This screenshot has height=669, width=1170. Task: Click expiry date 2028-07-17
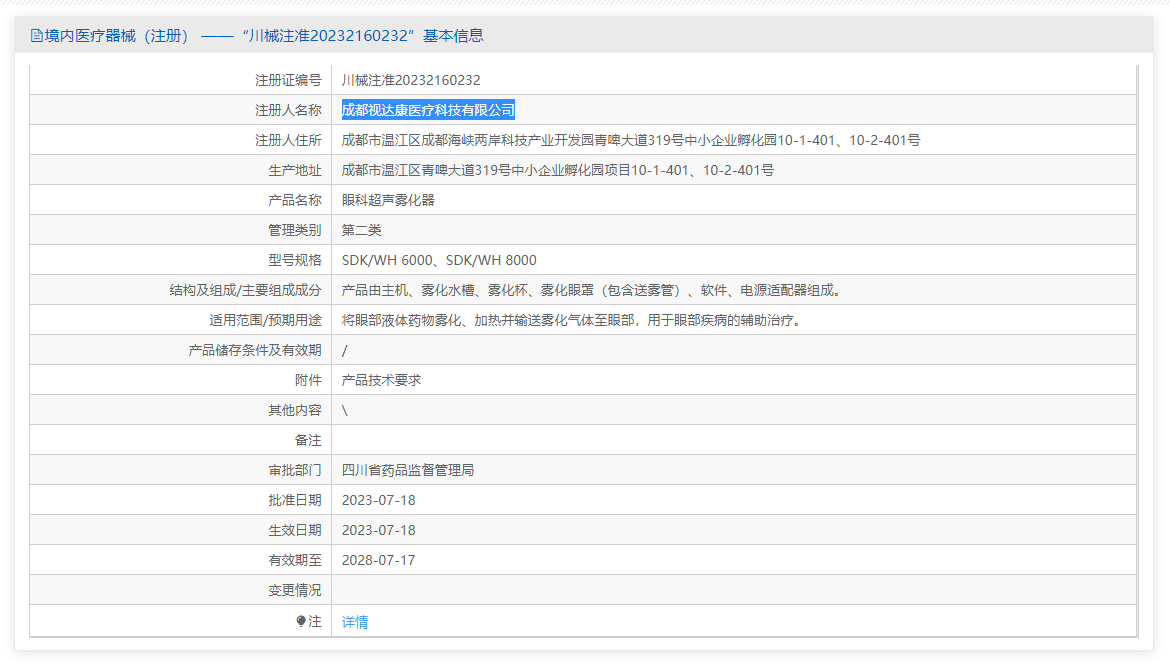(x=378, y=560)
